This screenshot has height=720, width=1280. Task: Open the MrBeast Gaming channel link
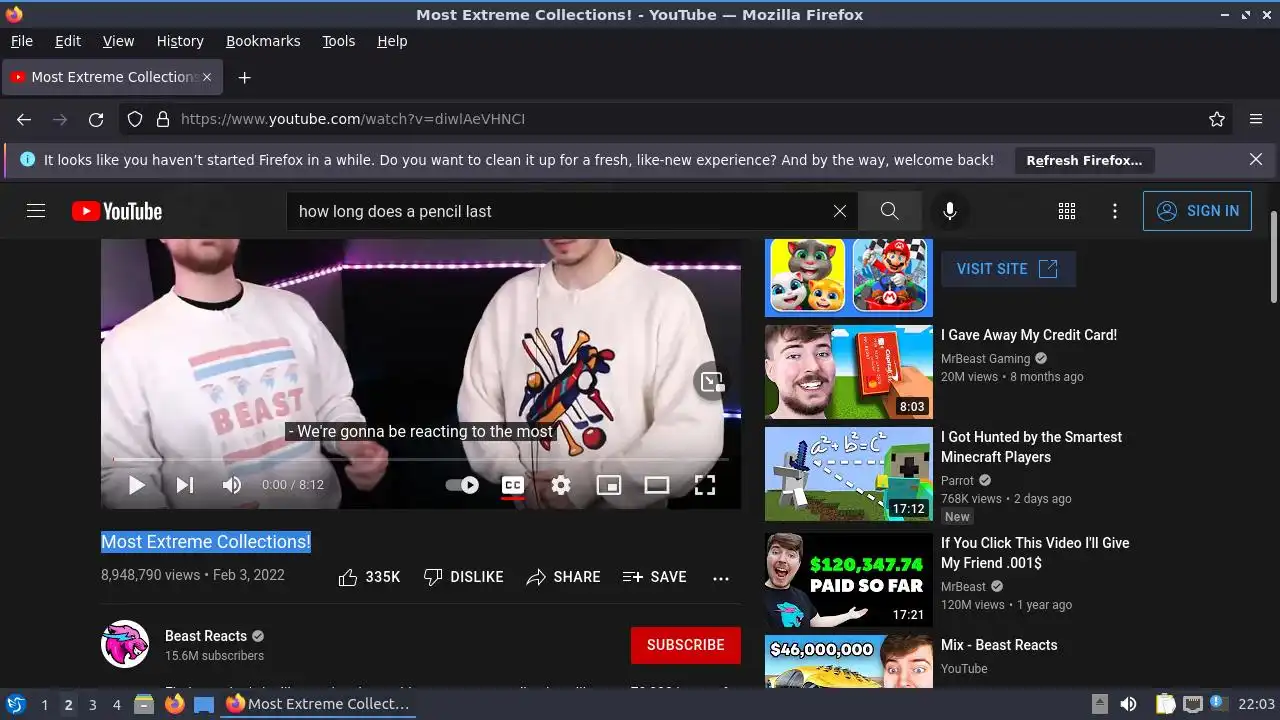point(985,359)
